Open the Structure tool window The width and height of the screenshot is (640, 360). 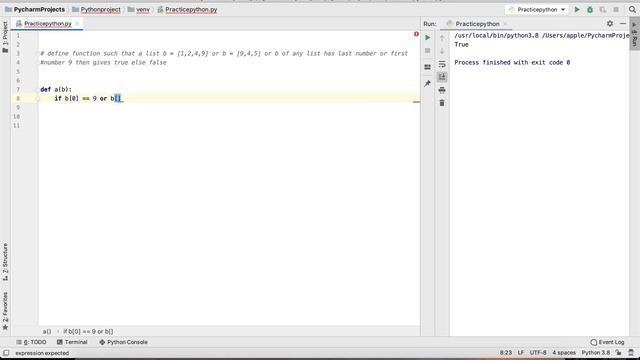(5, 261)
